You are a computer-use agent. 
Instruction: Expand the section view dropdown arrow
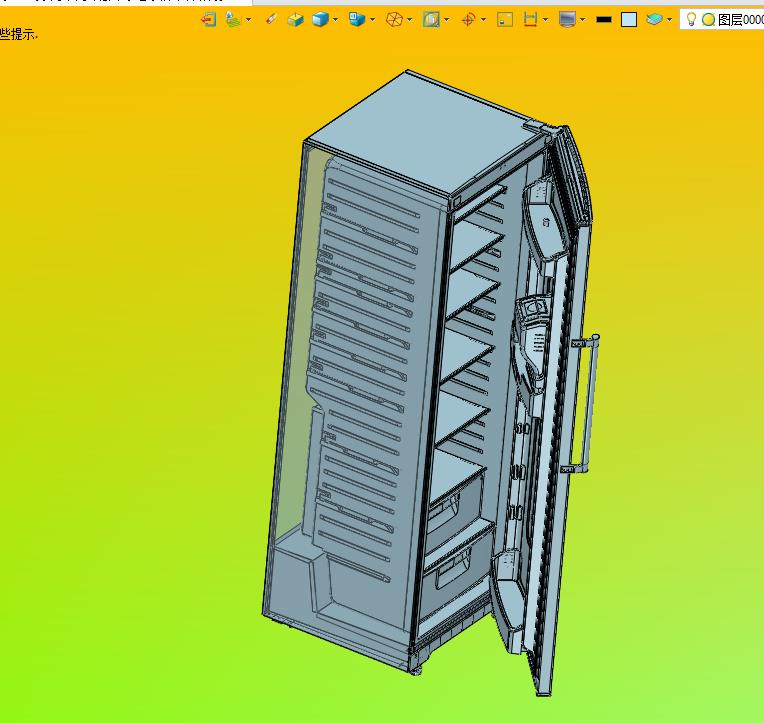coord(446,20)
